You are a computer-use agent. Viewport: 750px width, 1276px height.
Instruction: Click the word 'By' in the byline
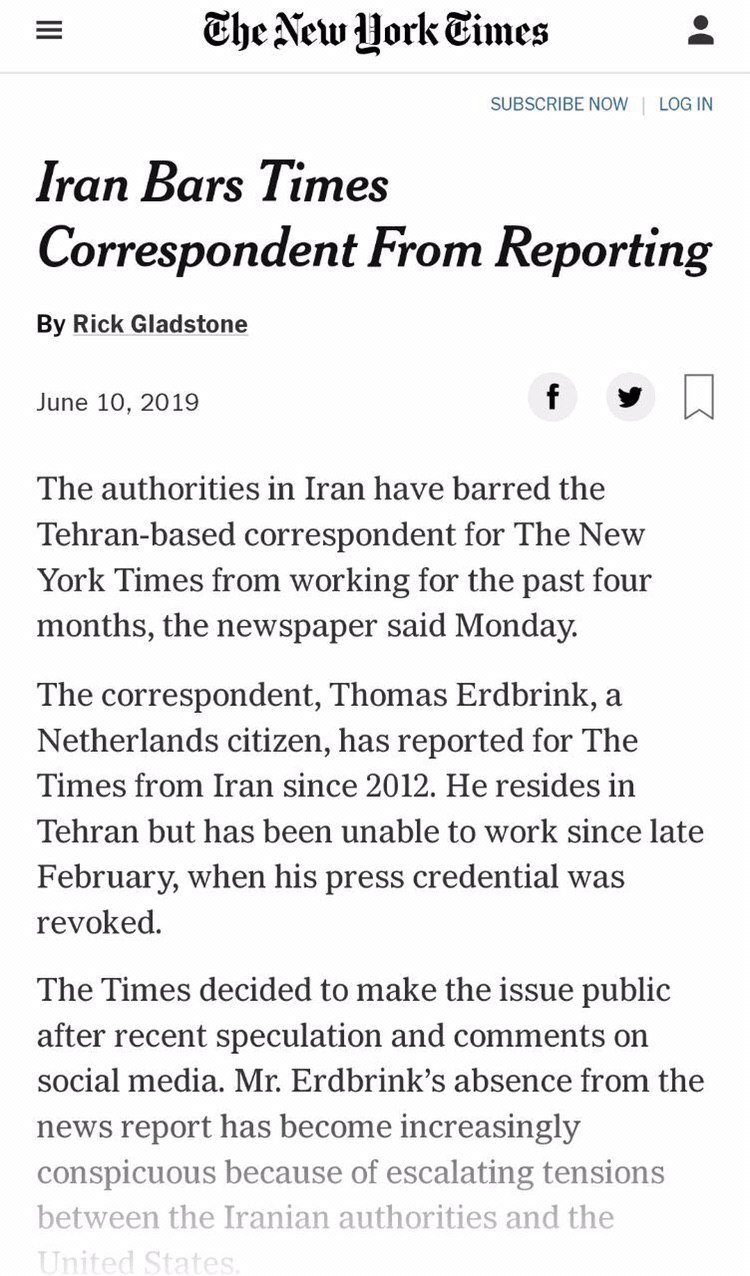(51, 324)
